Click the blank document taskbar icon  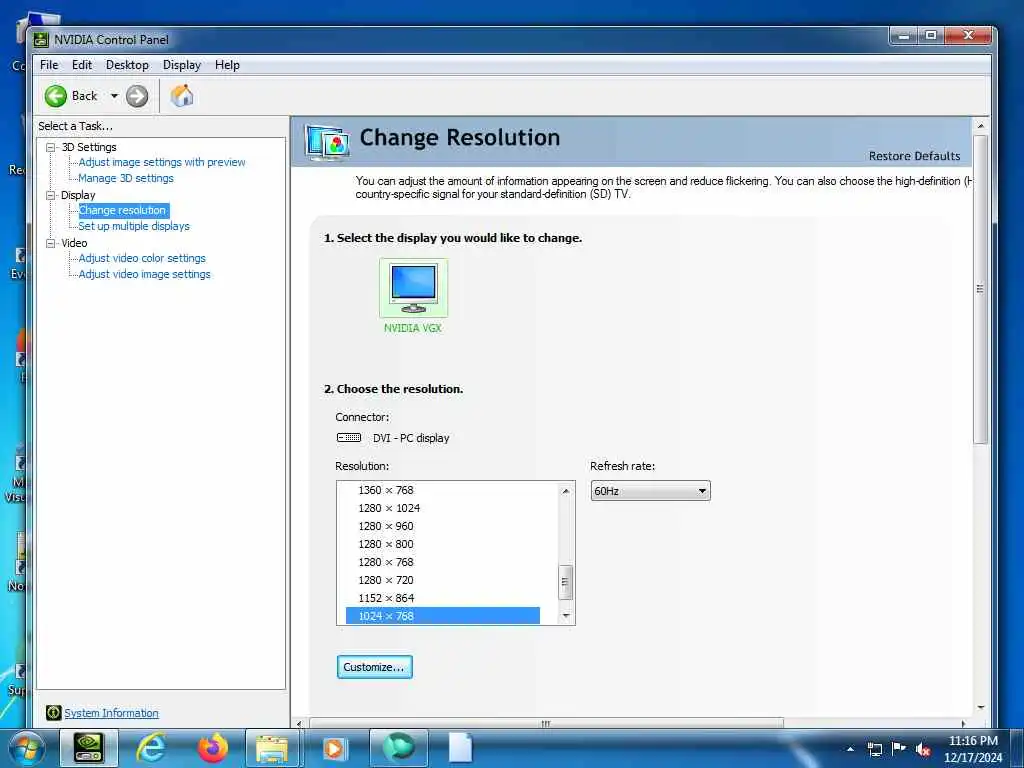[x=460, y=748]
